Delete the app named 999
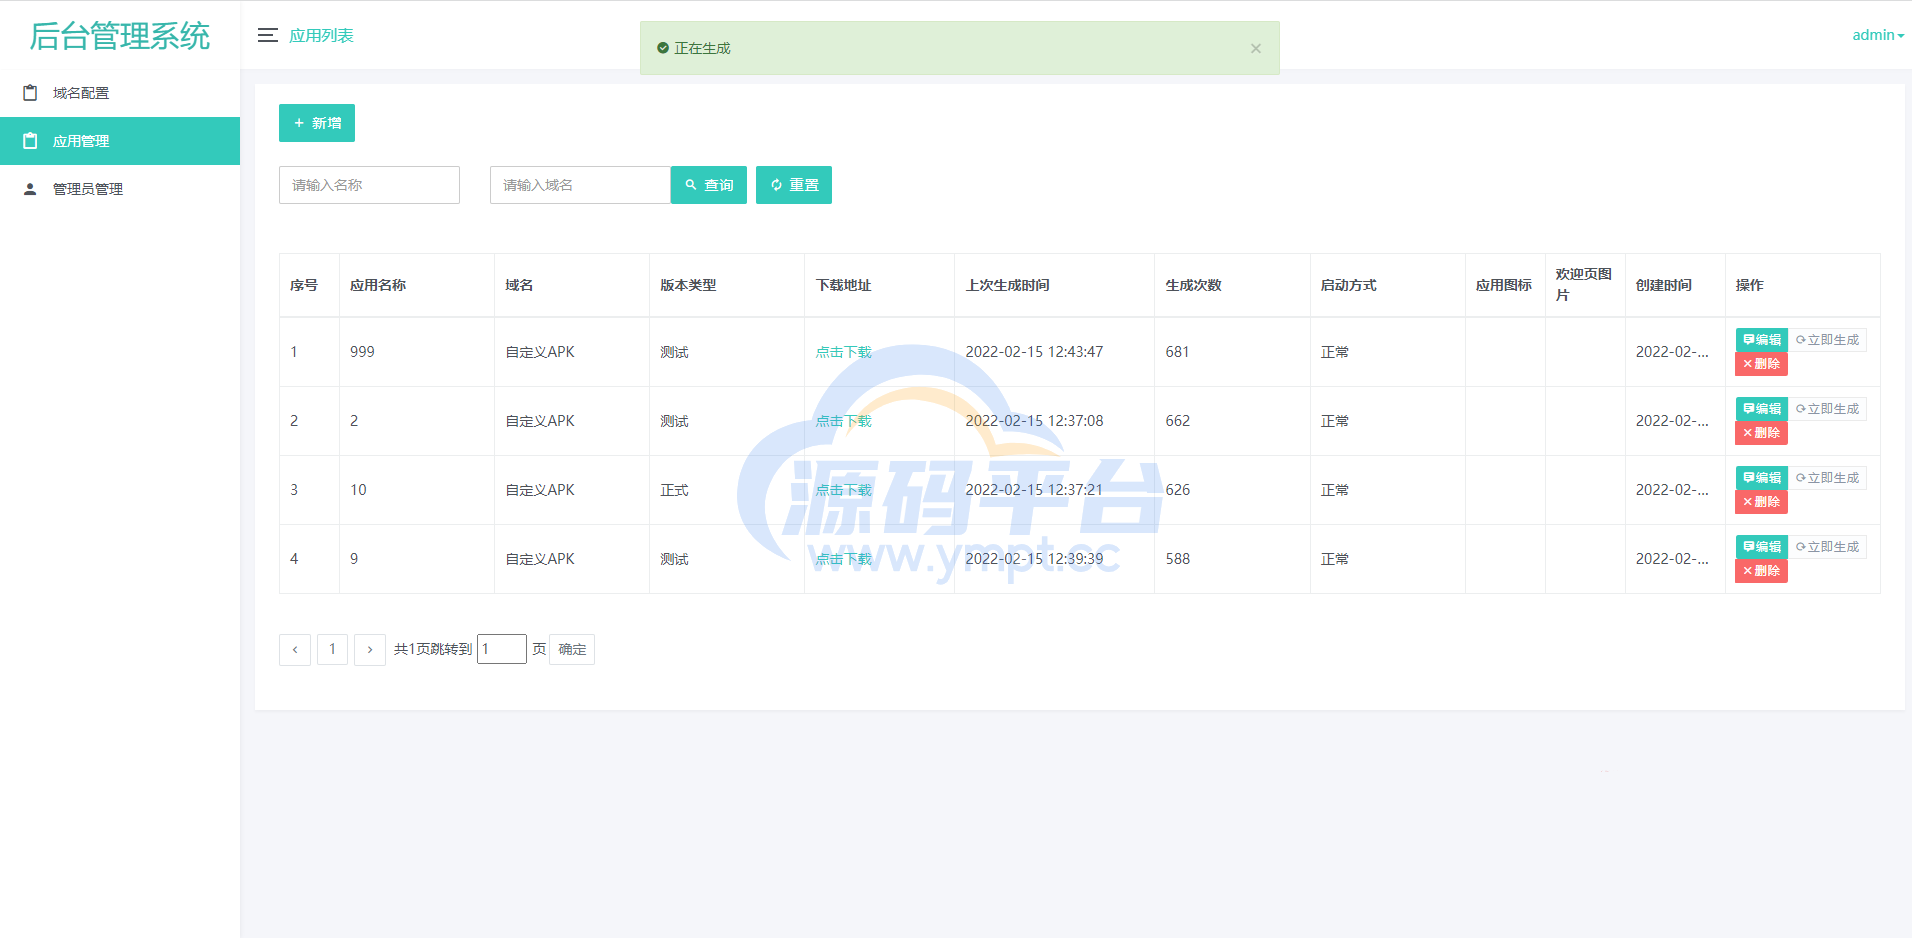1912x938 pixels. click(1761, 364)
